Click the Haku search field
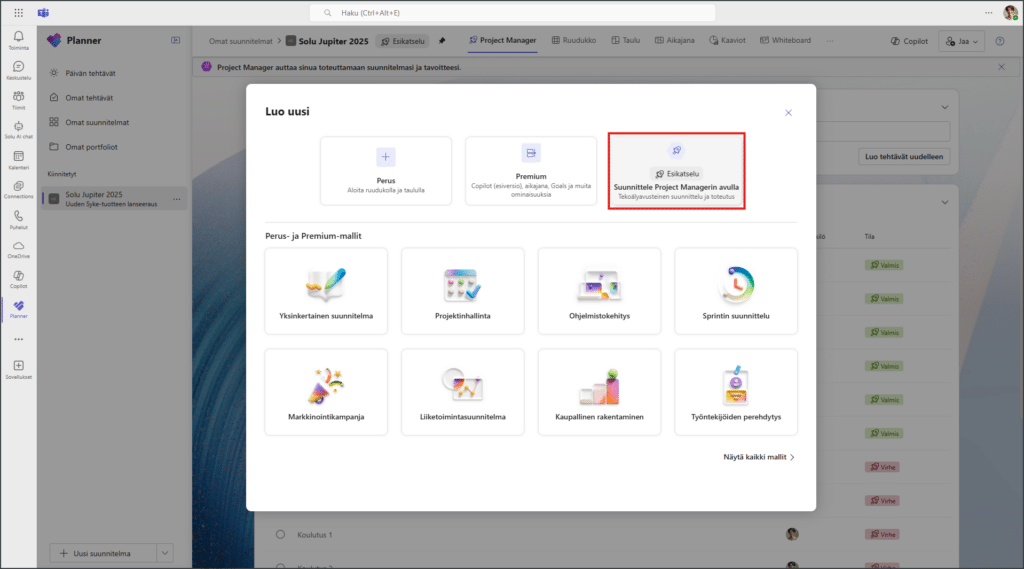The height and width of the screenshot is (569, 1024). pyautogui.click(x=512, y=13)
